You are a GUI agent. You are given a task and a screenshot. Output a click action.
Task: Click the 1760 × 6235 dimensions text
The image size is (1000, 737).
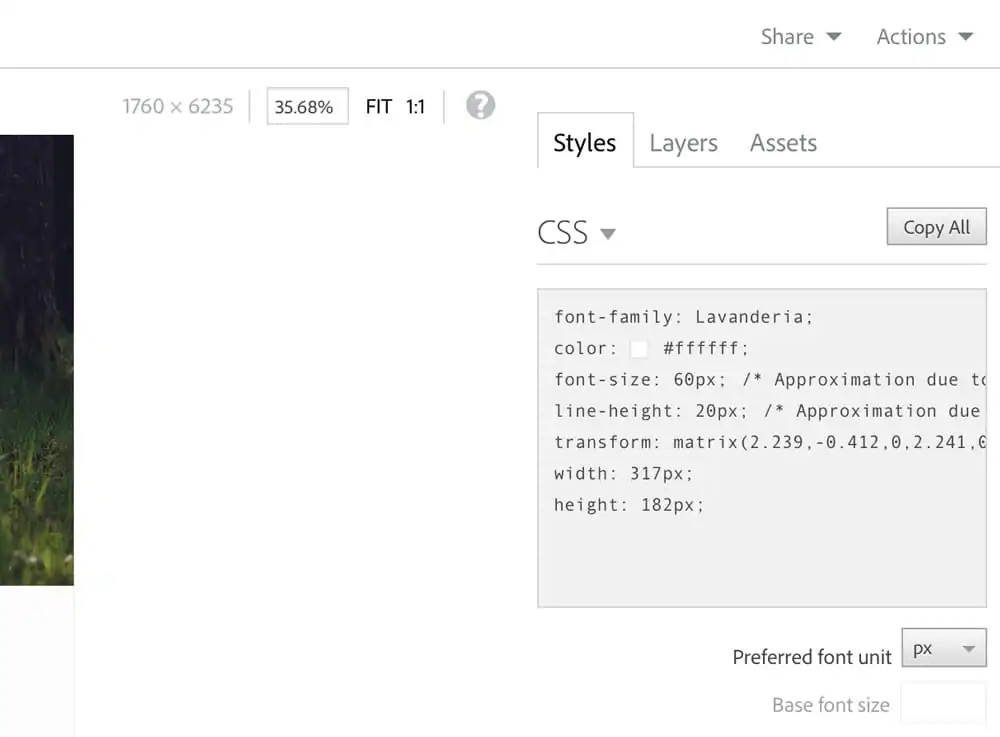[x=178, y=106]
